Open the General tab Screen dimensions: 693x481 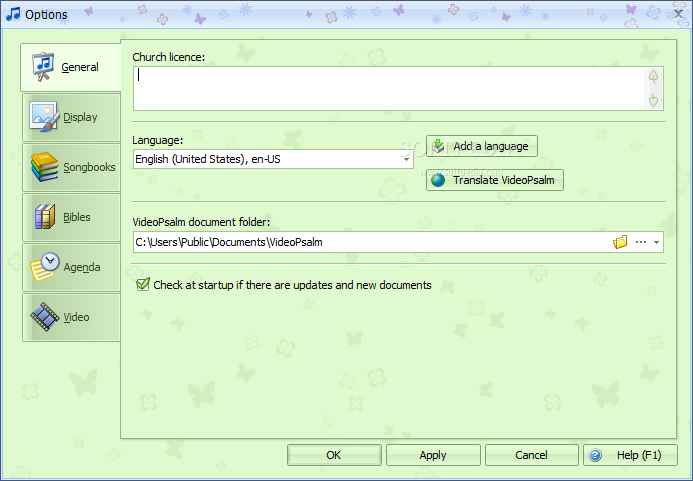(71, 67)
